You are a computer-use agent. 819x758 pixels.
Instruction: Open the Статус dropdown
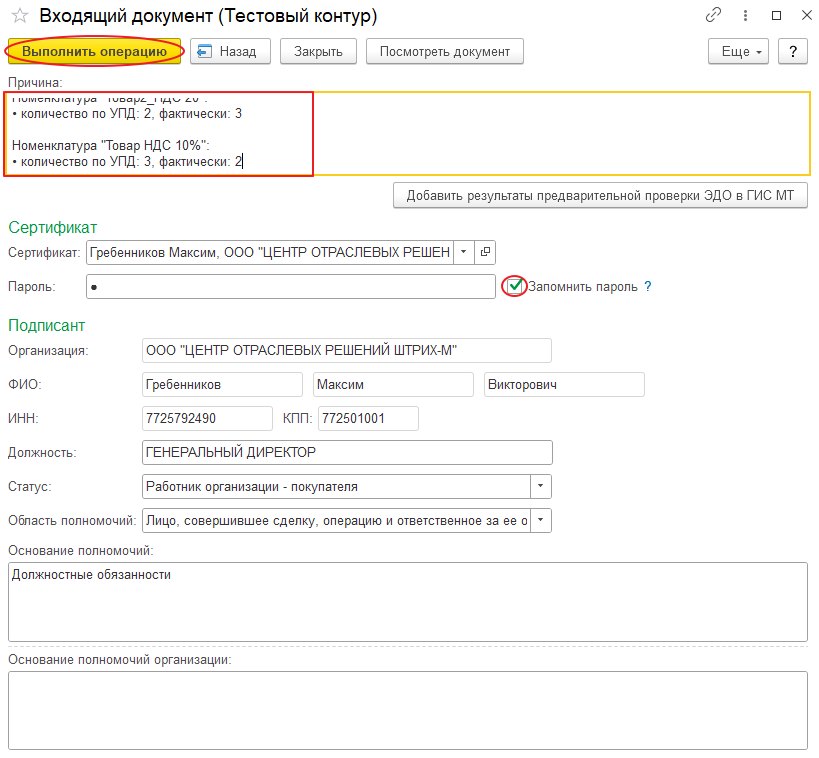coord(541,486)
